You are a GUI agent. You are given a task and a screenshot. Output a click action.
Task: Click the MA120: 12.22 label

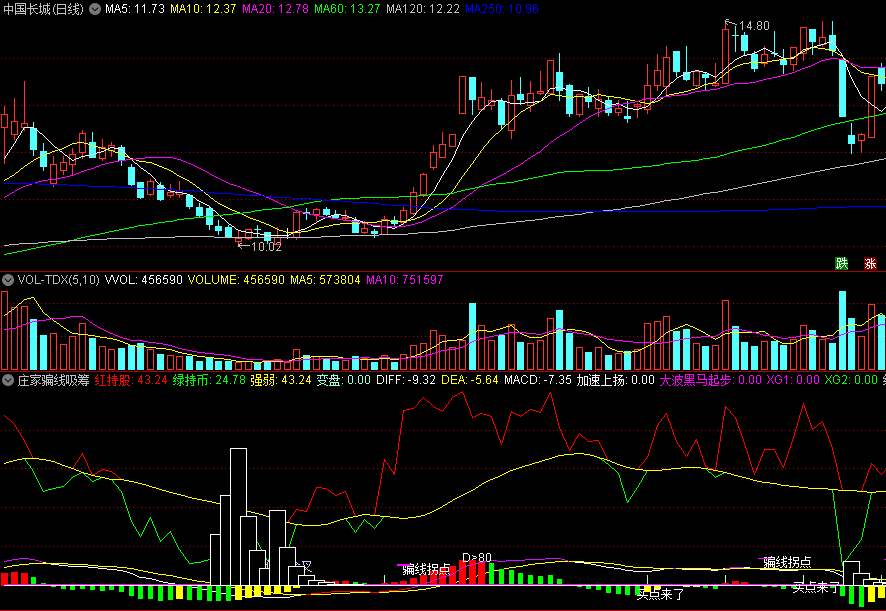[423, 9]
